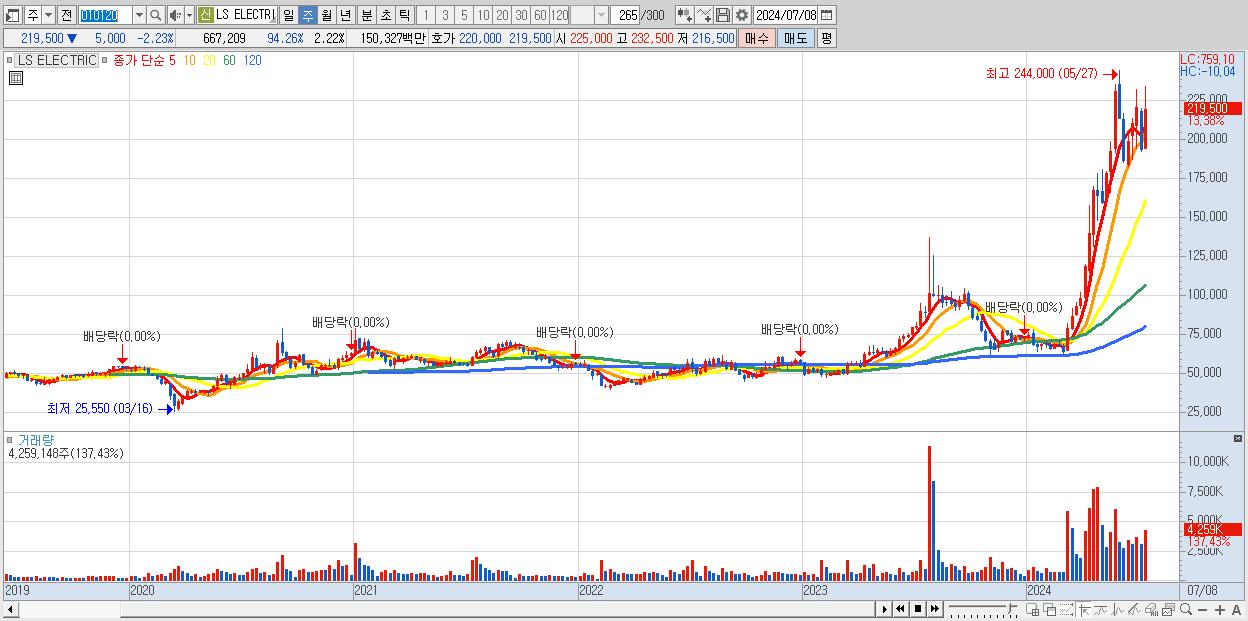Click the green 신 badge icon
The height and width of the screenshot is (621, 1248).
(205, 15)
